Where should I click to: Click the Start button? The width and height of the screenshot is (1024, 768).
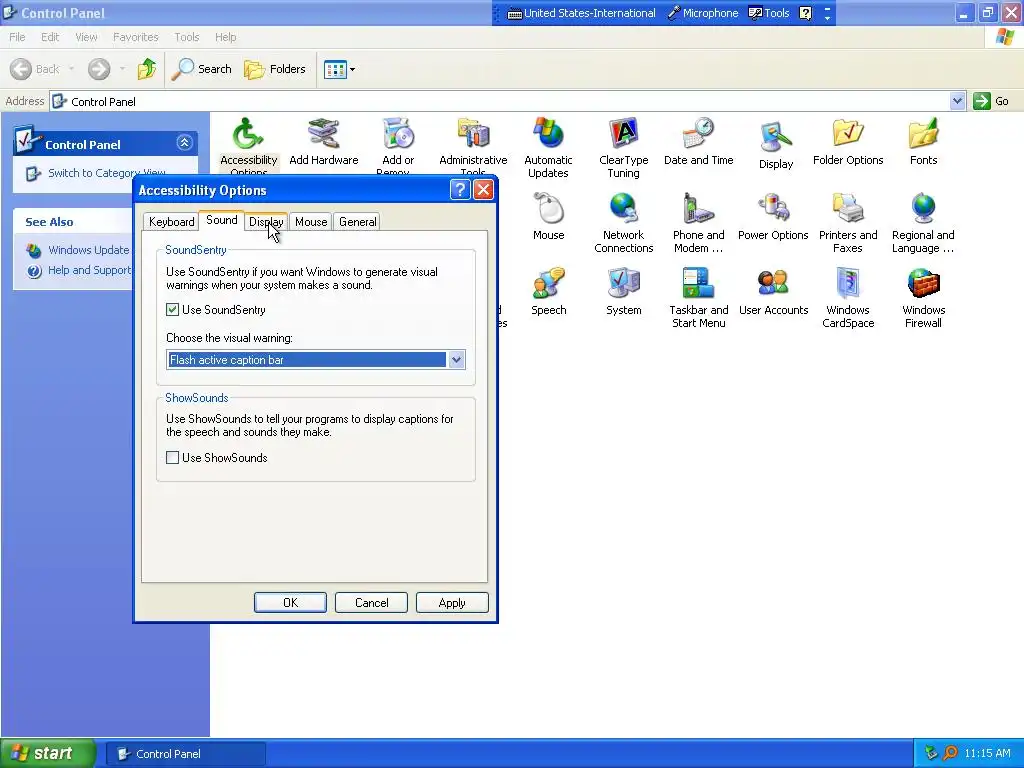pos(47,753)
